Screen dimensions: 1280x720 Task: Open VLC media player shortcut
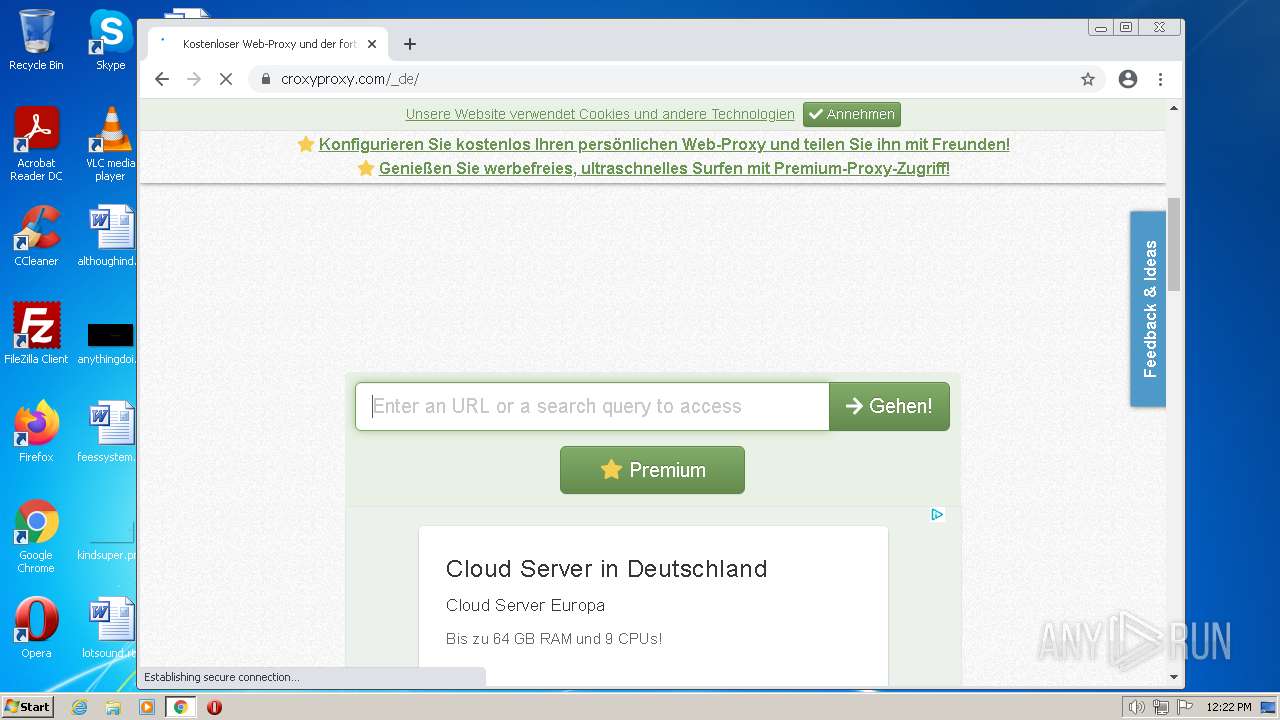[110, 144]
